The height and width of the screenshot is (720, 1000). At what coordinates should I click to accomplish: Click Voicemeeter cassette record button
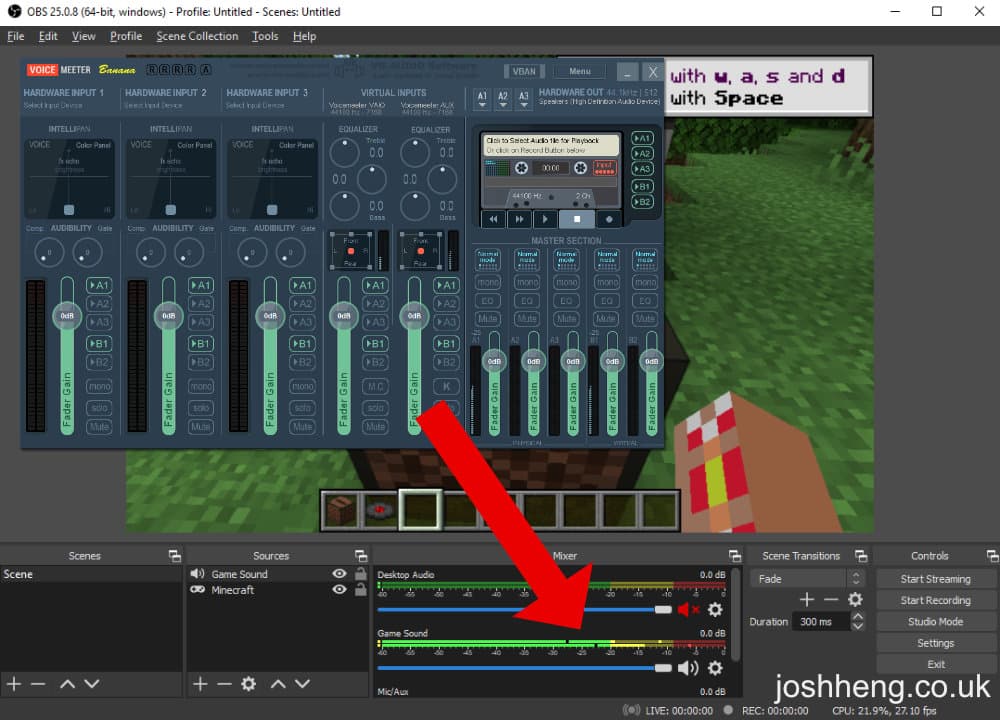pyautogui.click(x=609, y=219)
